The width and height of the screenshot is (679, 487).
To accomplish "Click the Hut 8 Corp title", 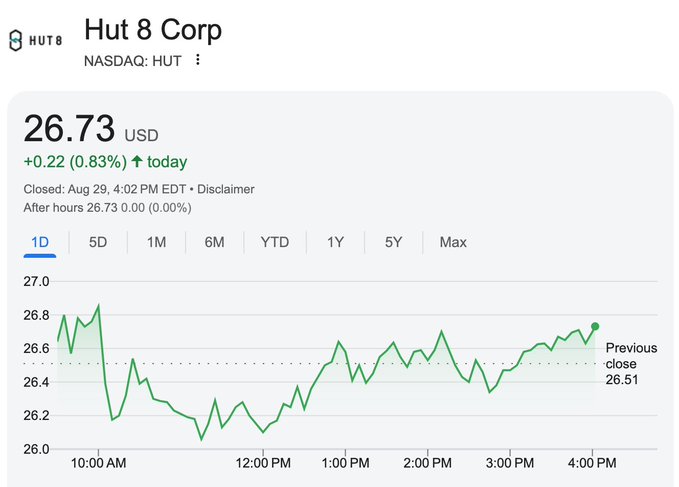I will (153, 29).
